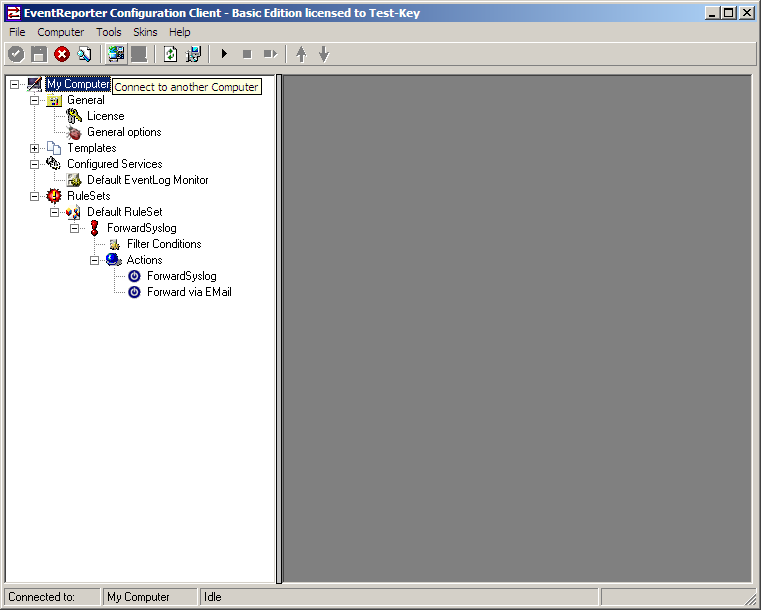
Task: Click the globe icon beside Actions
Action: (114, 260)
